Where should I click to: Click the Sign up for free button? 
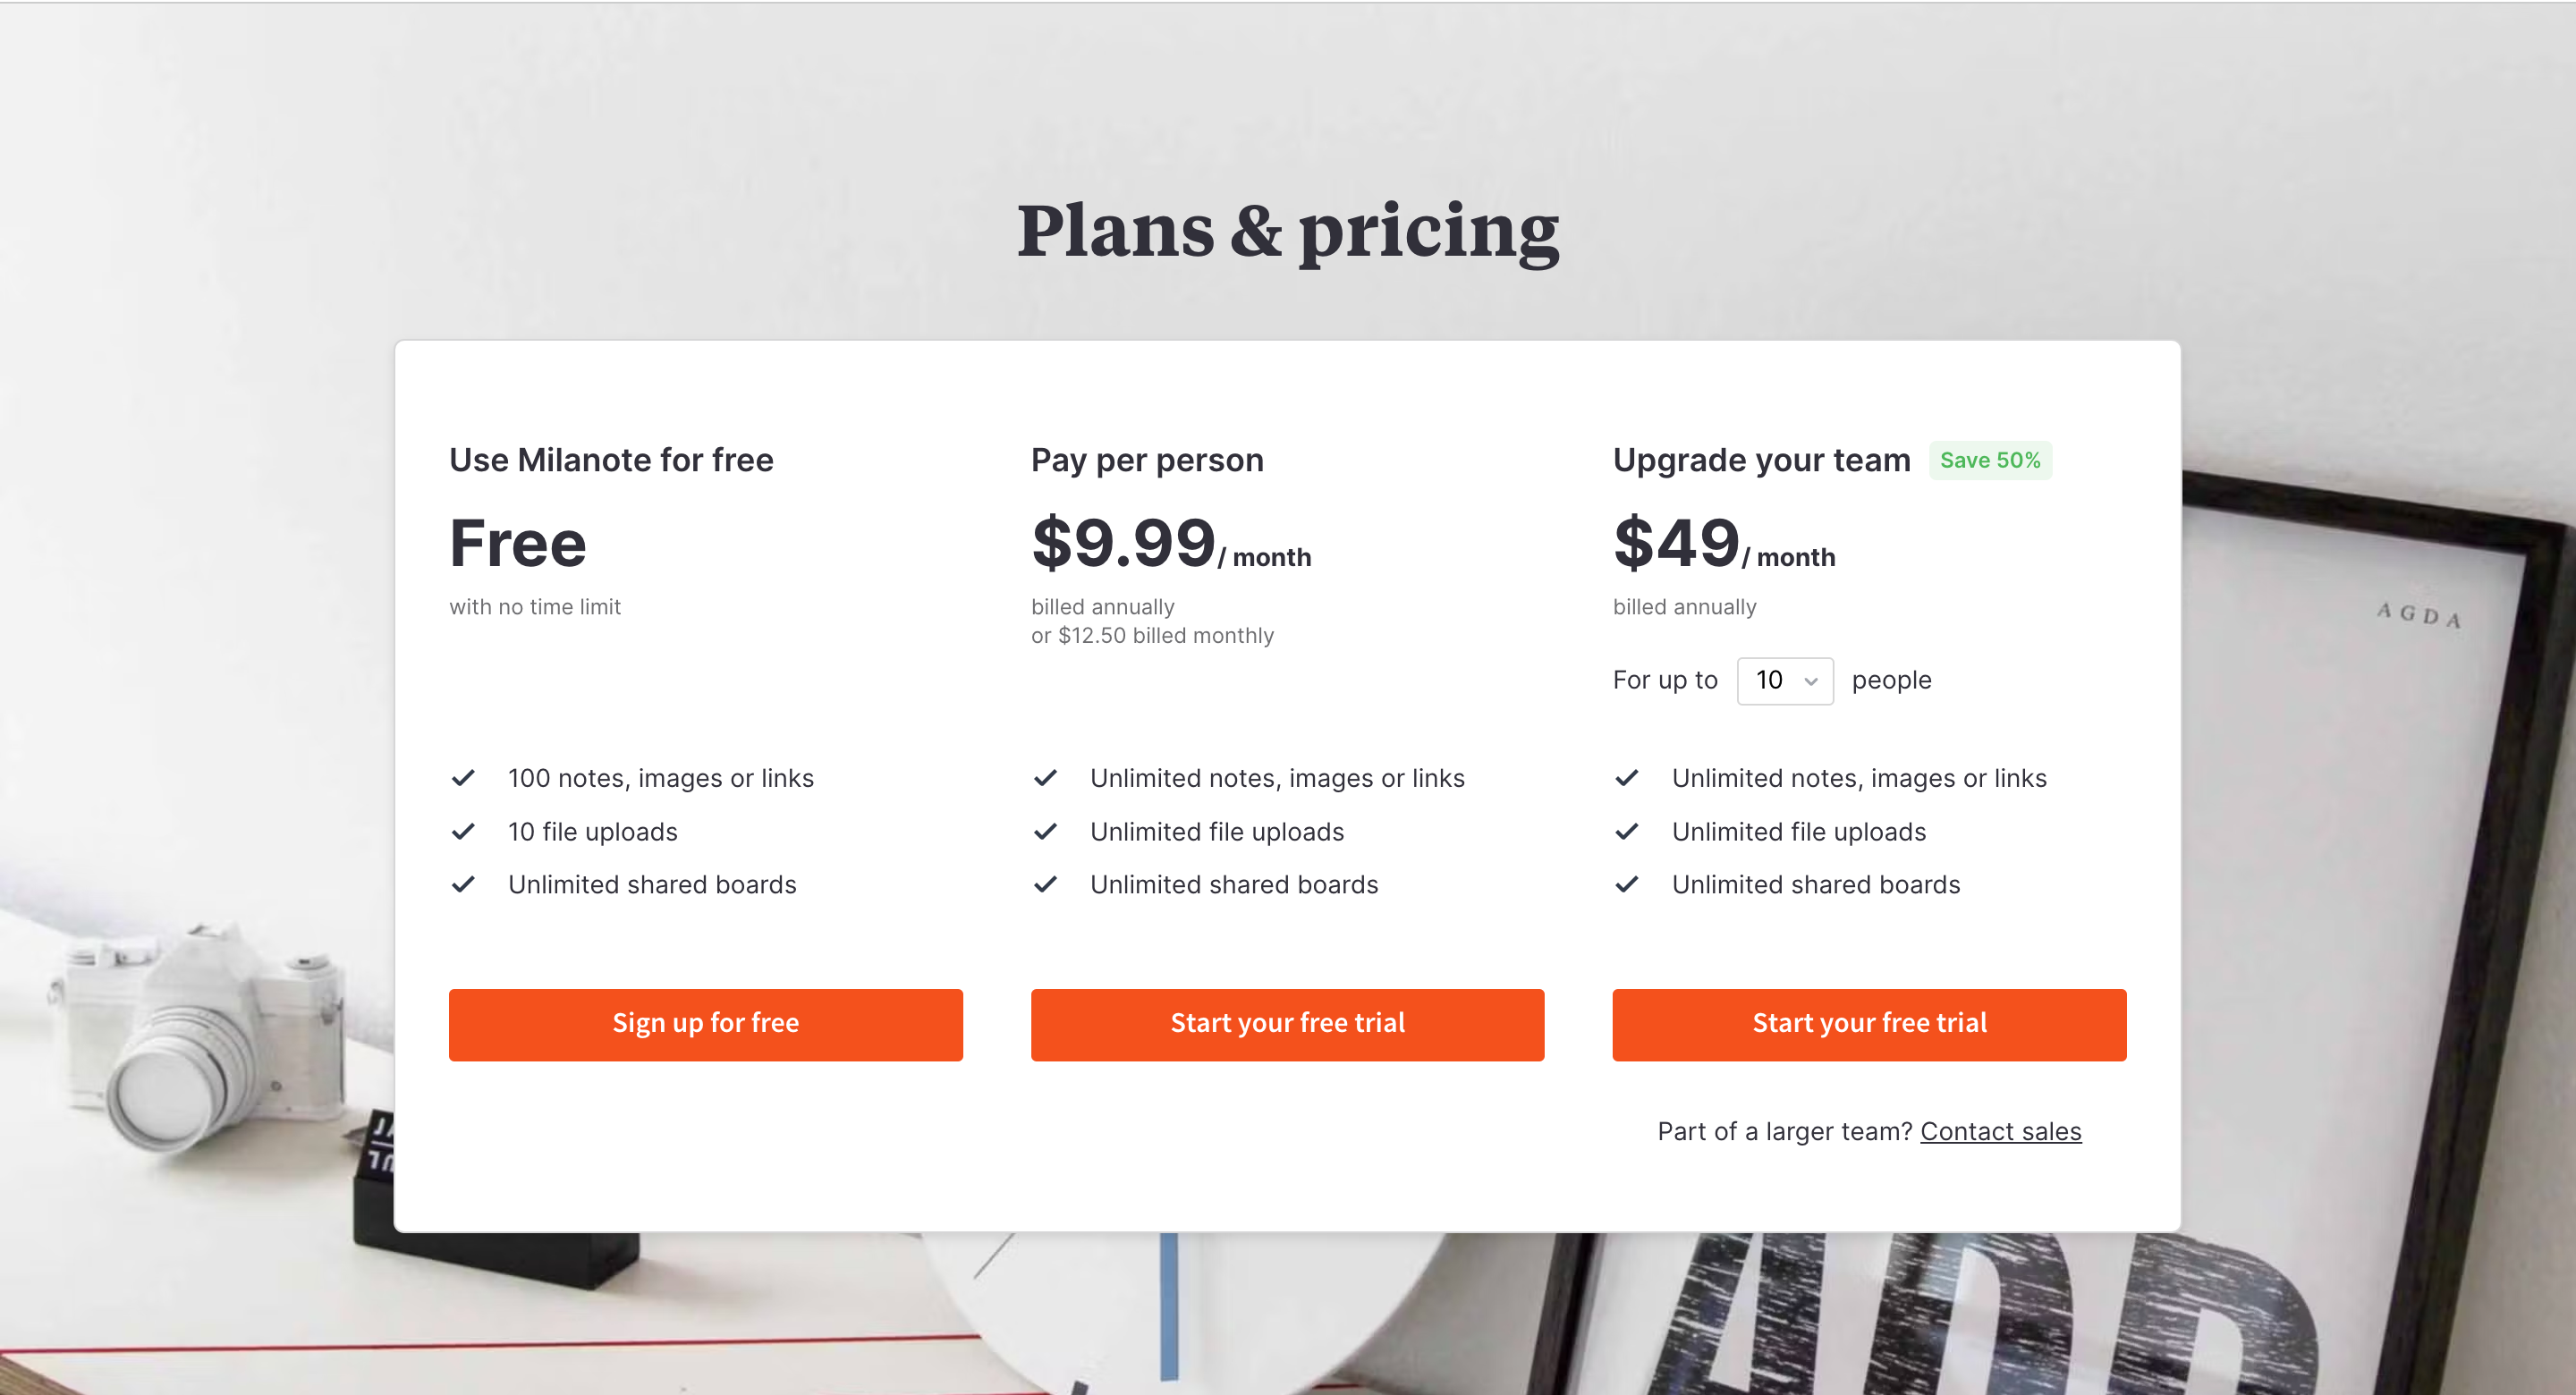pos(705,1024)
